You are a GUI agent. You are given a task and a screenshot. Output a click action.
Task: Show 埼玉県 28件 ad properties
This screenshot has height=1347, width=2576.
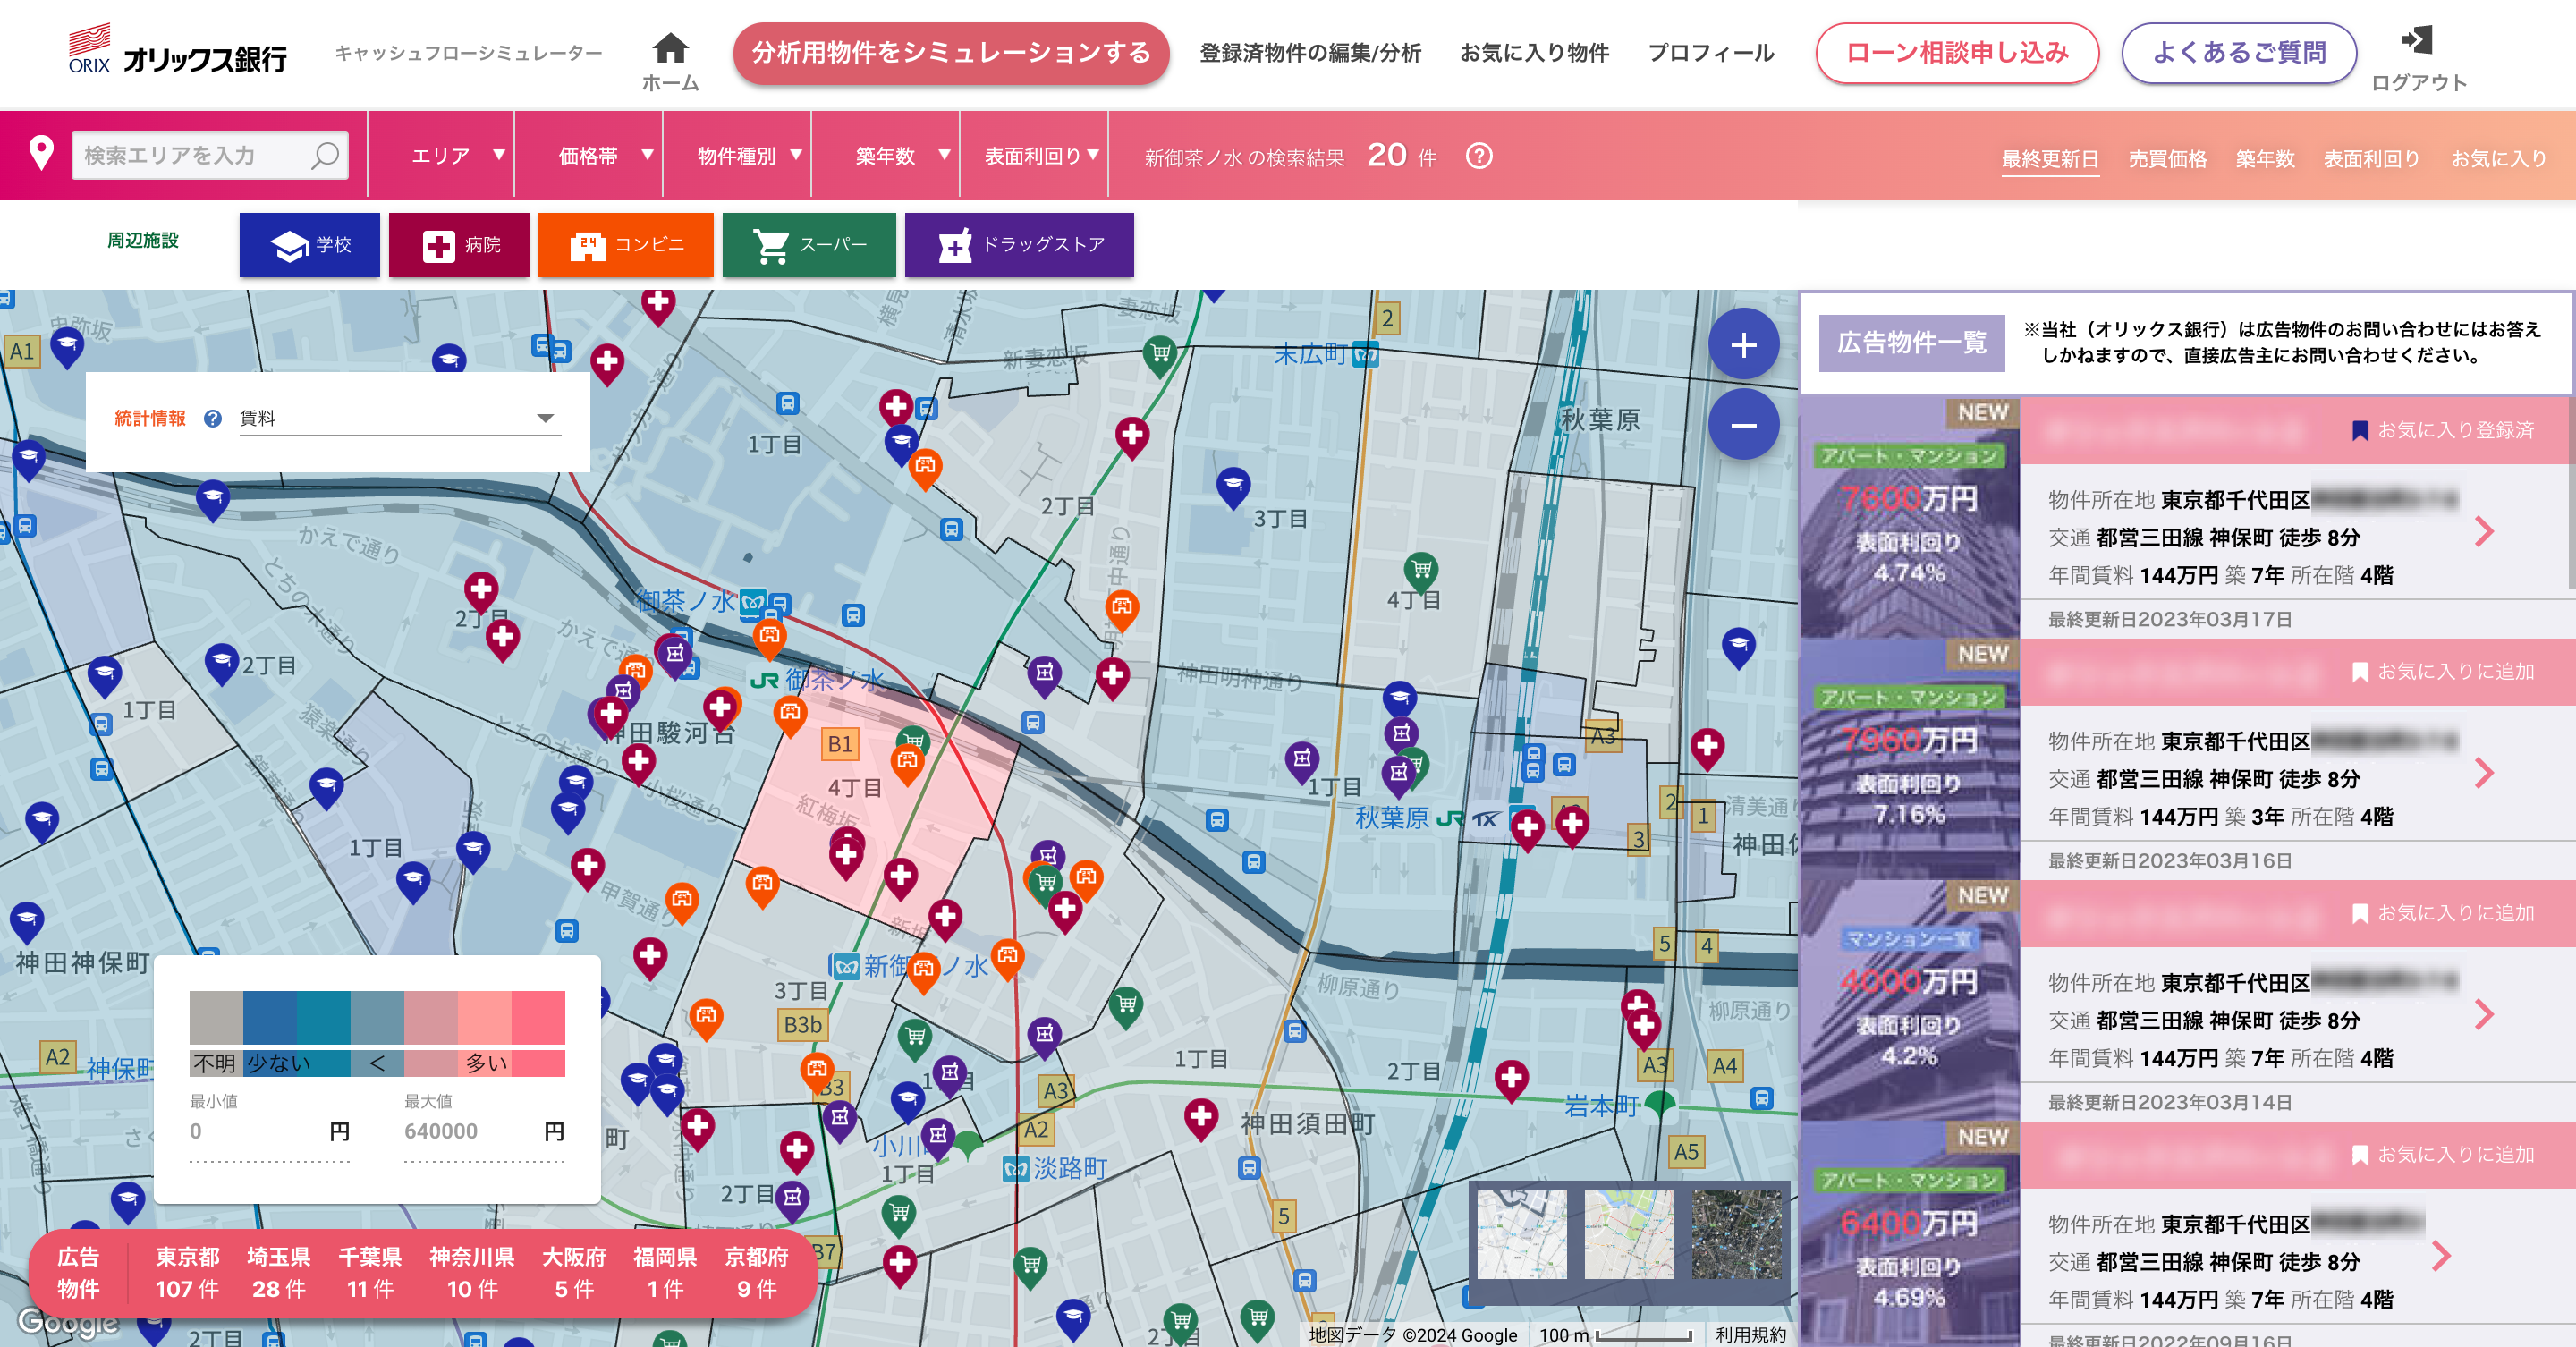pyautogui.click(x=279, y=1272)
